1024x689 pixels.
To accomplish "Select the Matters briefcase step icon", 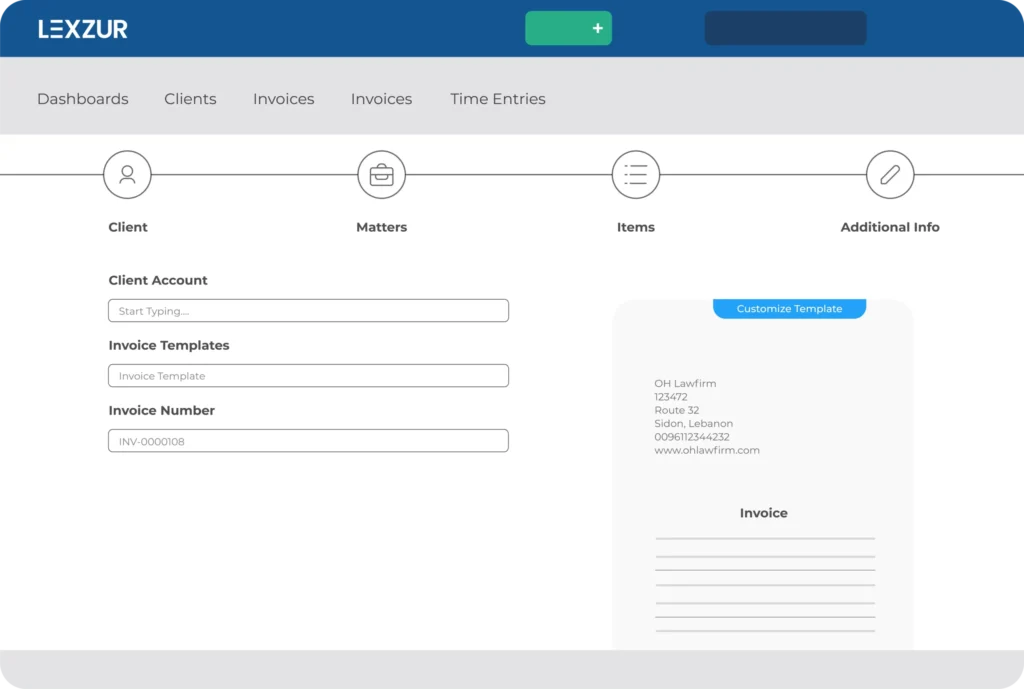I will point(381,175).
